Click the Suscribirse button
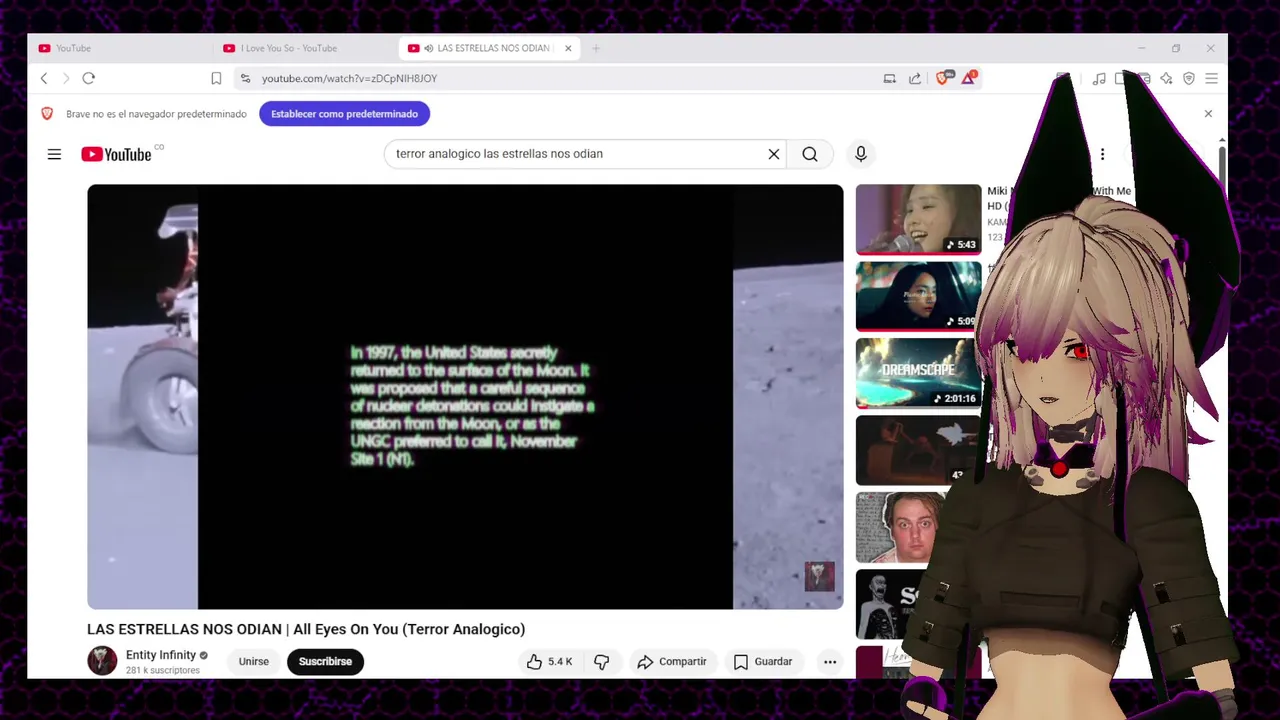This screenshot has height=720, width=1280. pos(325,662)
